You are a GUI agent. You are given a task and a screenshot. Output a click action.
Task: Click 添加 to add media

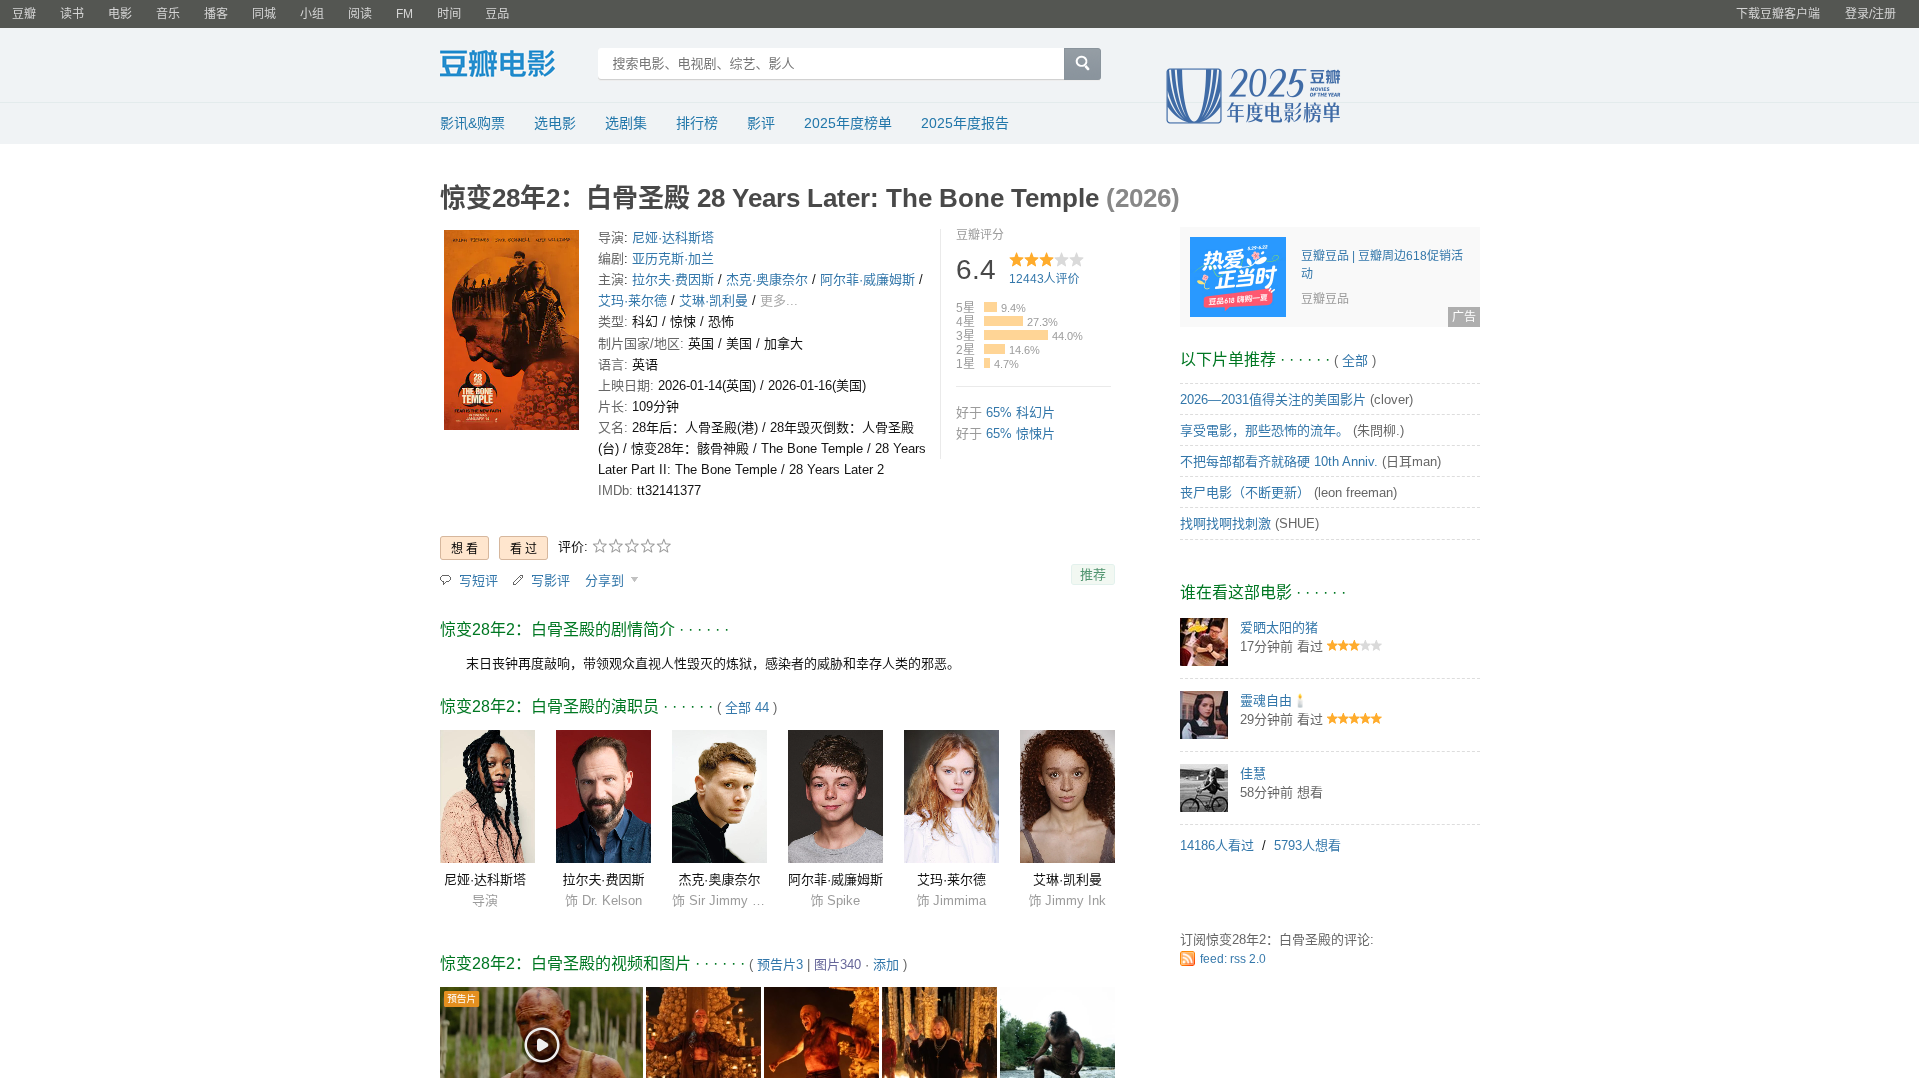click(886, 965)
